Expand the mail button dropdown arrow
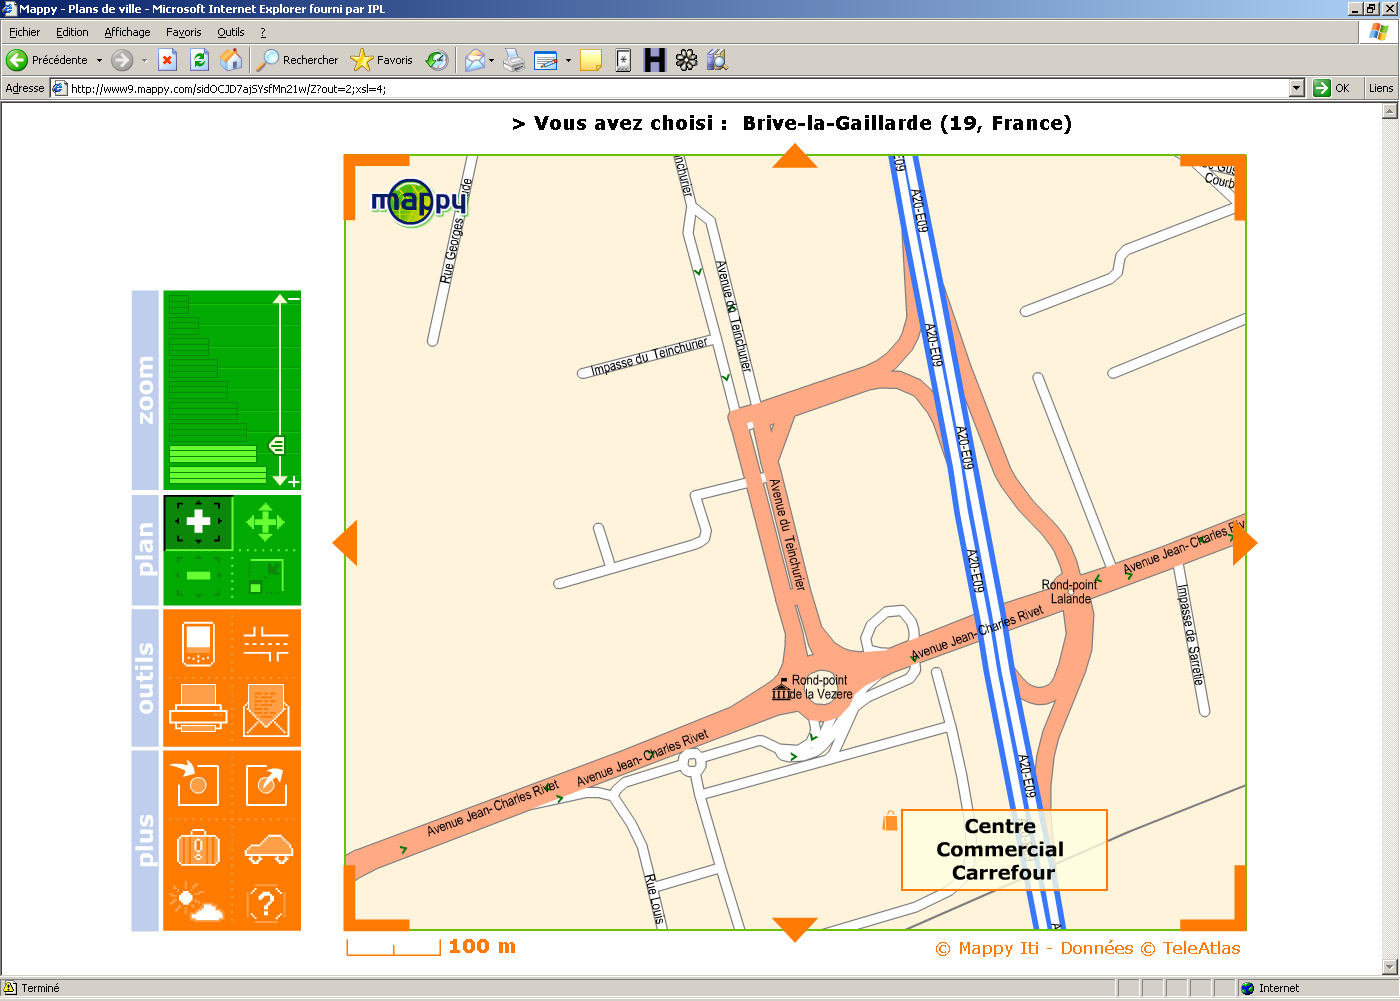 pyautogui.click(x=491, y=60)
